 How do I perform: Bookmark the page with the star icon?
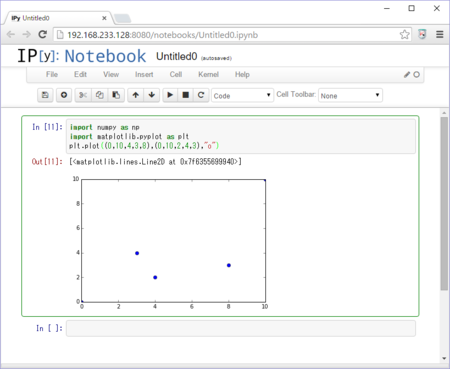(404, 34)
